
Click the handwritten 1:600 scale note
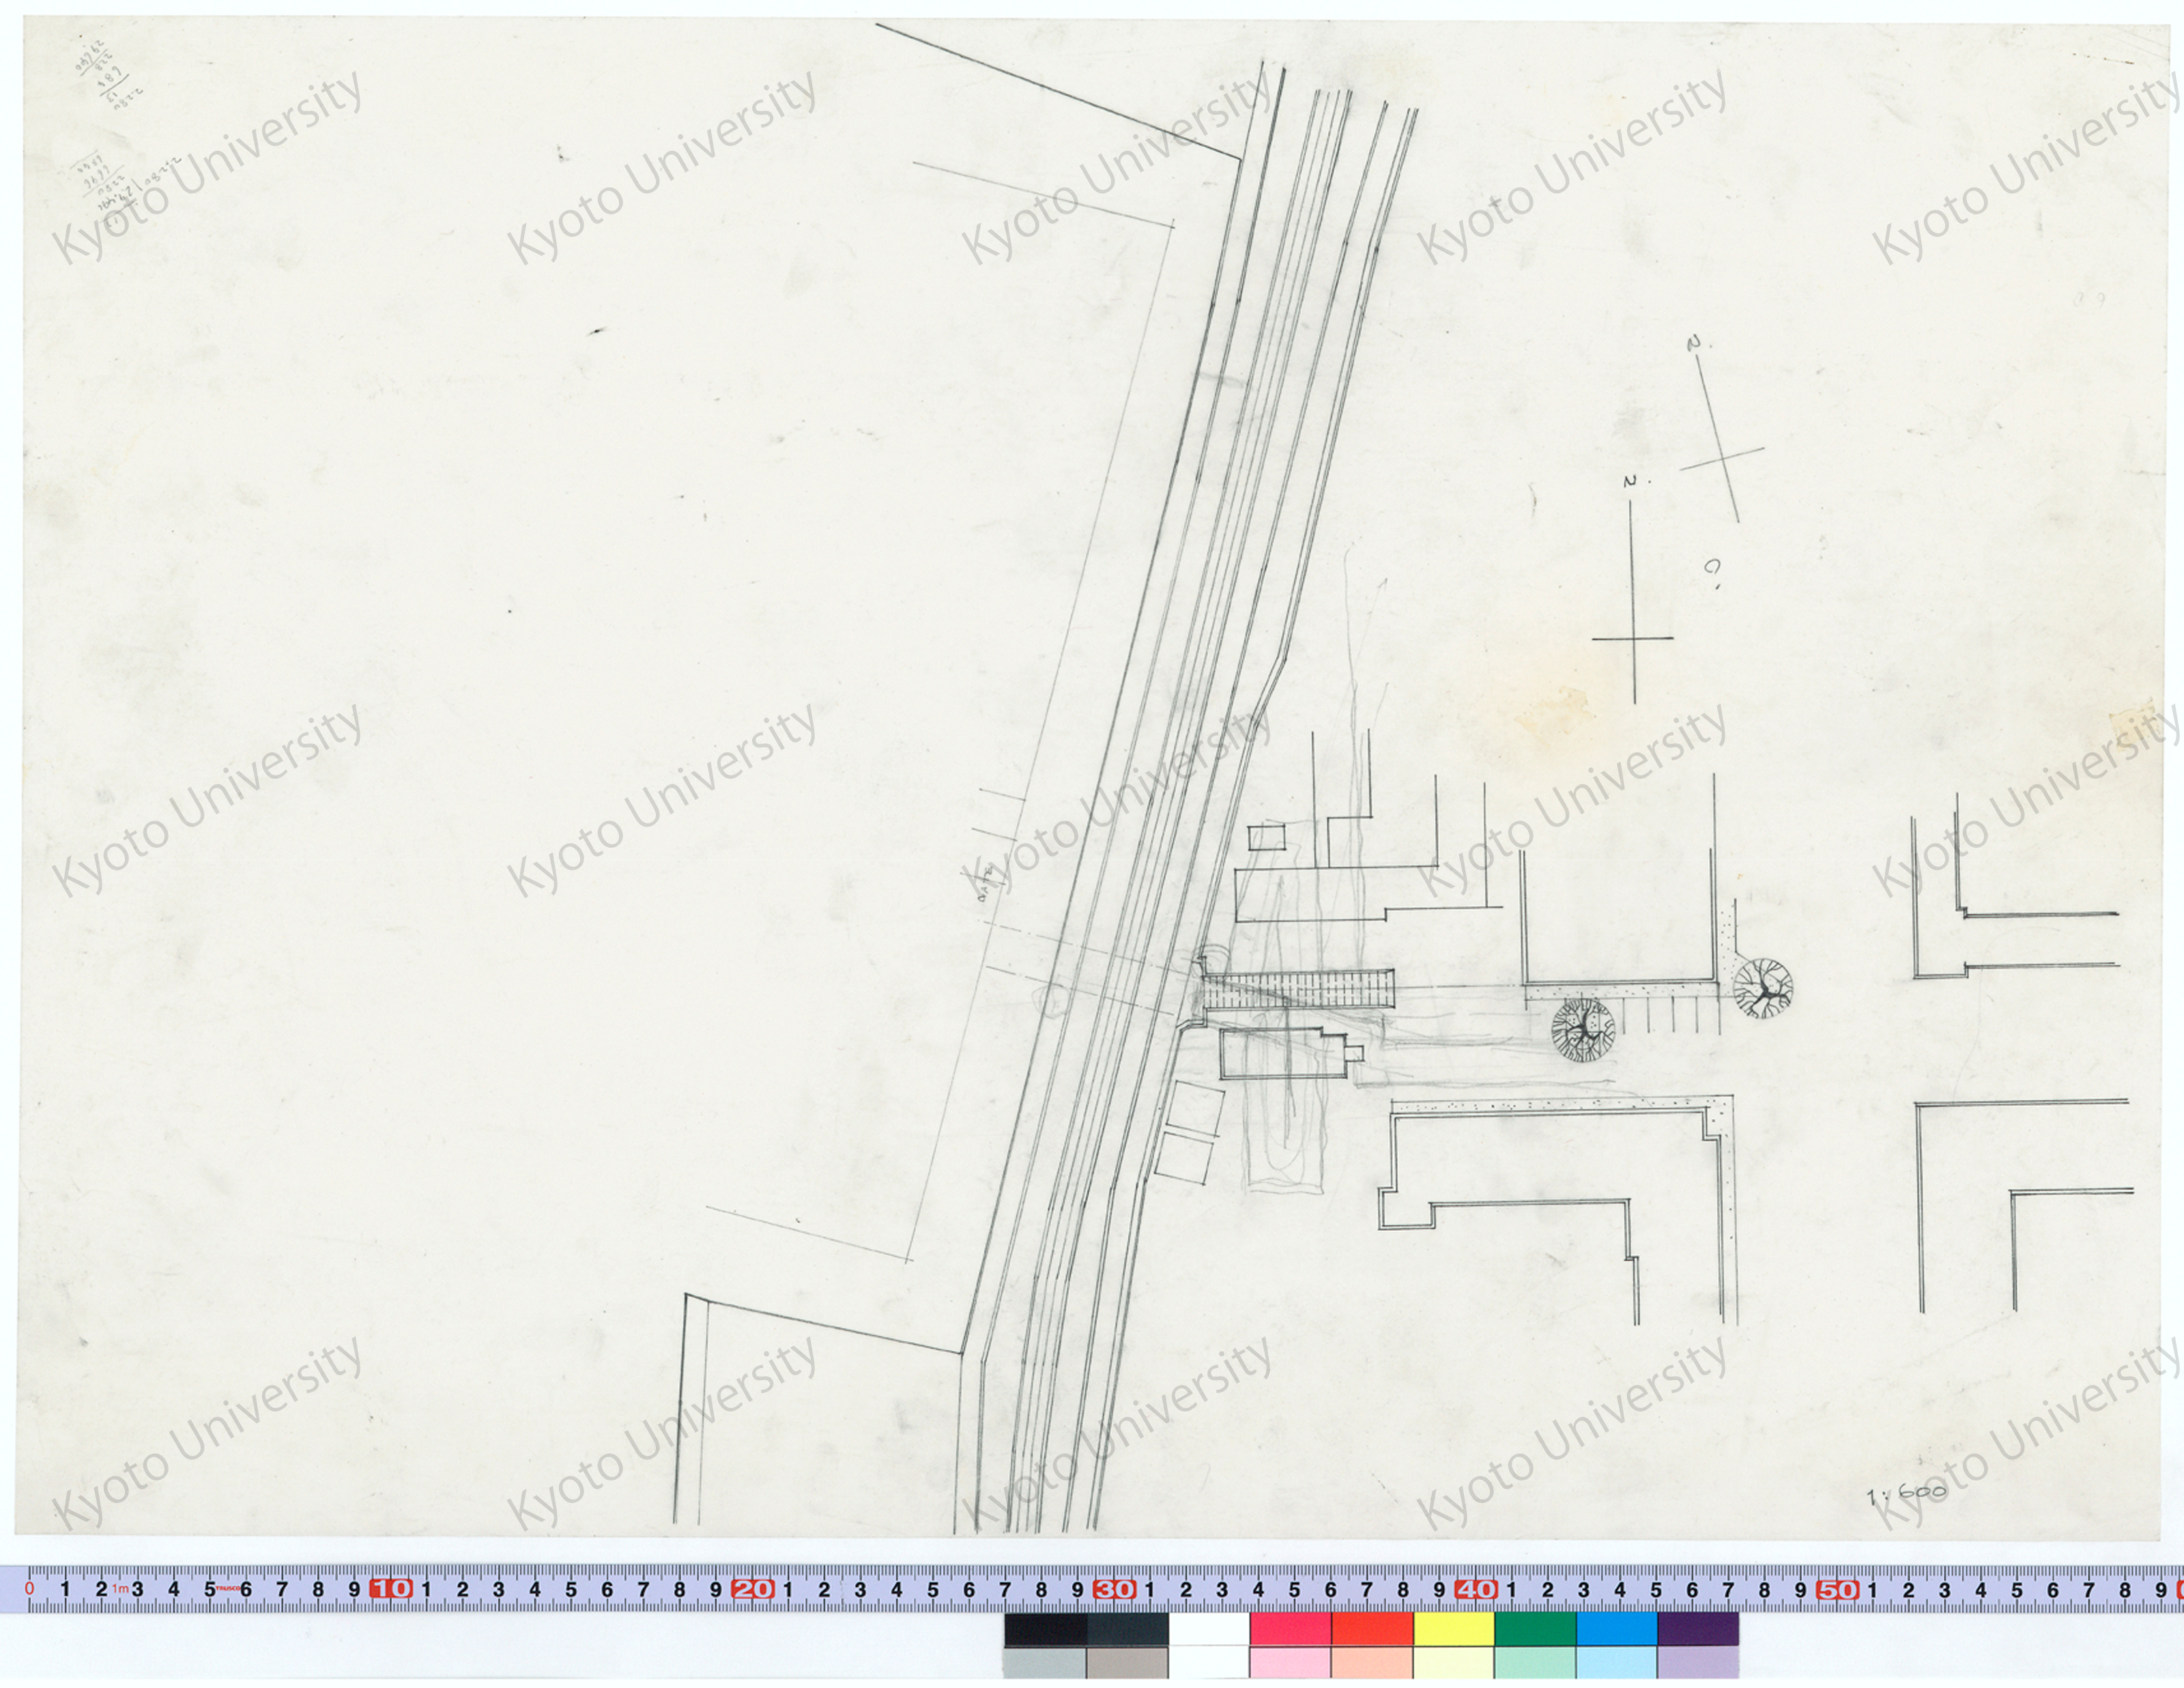[x=1906, y=1495]
